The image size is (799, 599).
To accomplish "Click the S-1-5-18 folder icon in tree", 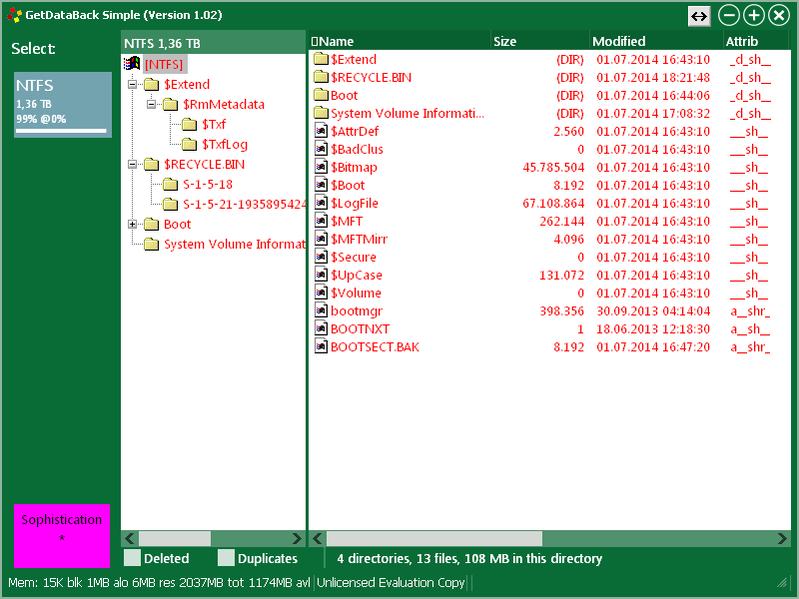I will pyautogui.click(x=170, y=184).
